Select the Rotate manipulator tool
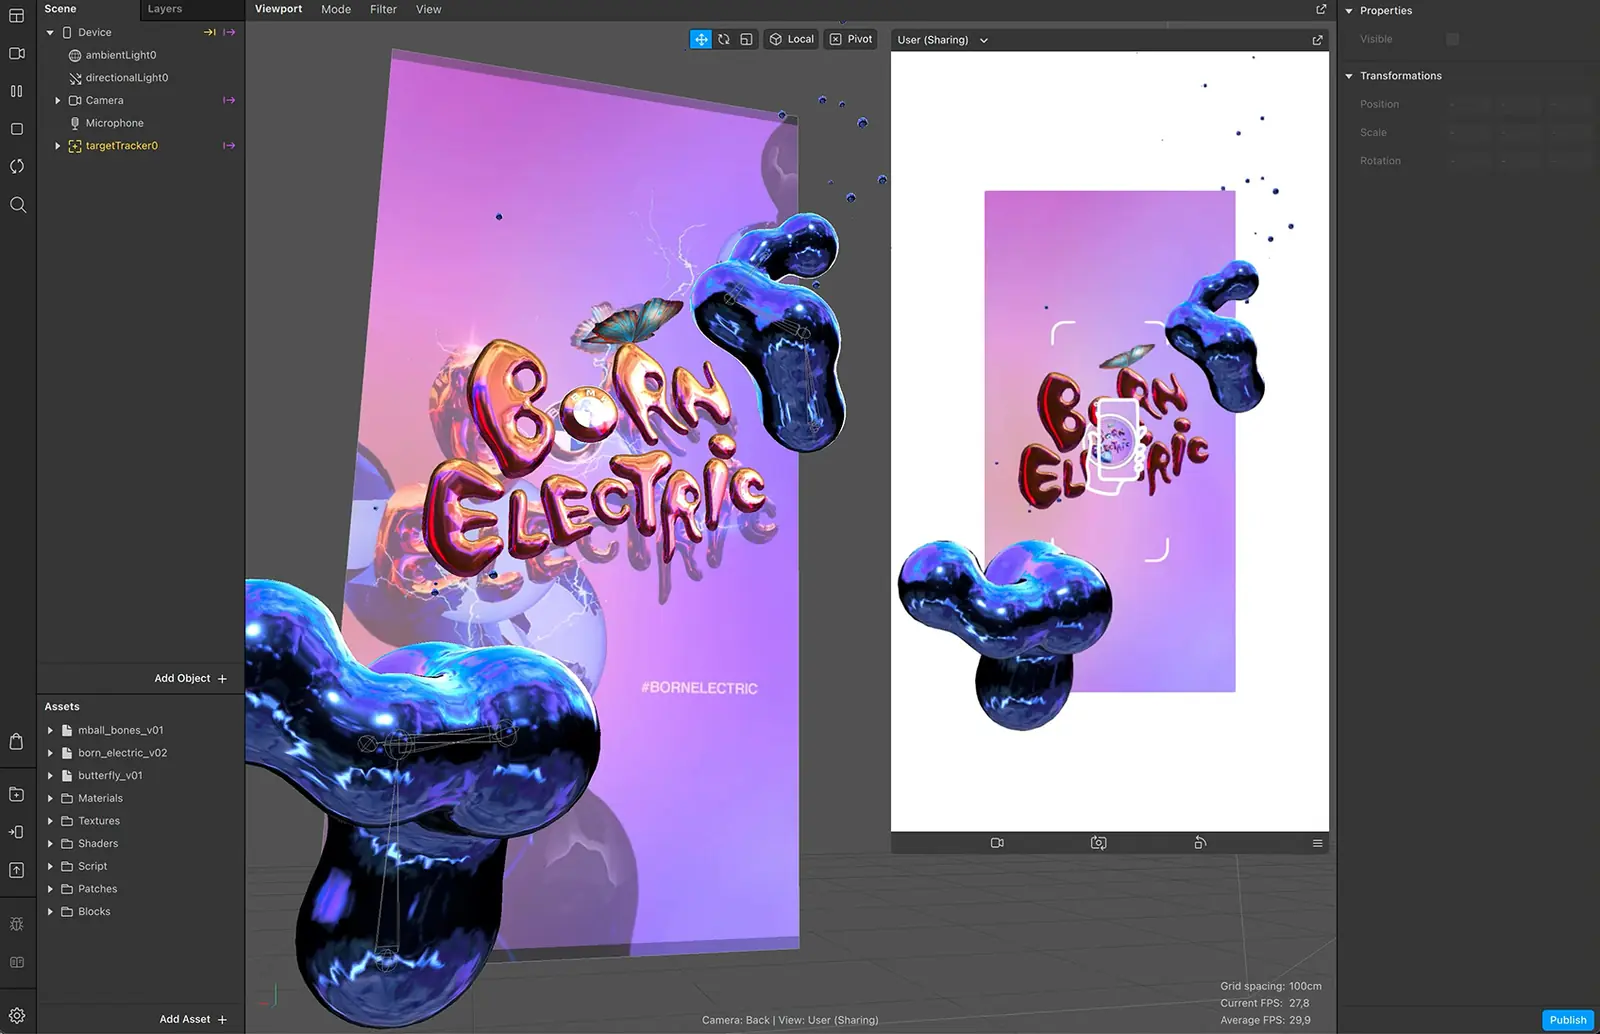Image resolution: width=1600 pixels, height=1034 pixels. pos(724,39)
